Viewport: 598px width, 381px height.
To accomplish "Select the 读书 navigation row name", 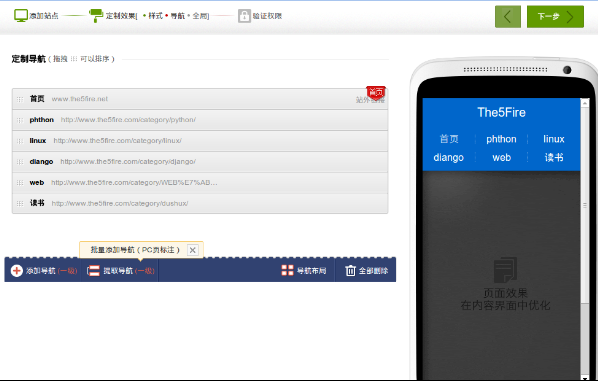I will click(37, 203).
